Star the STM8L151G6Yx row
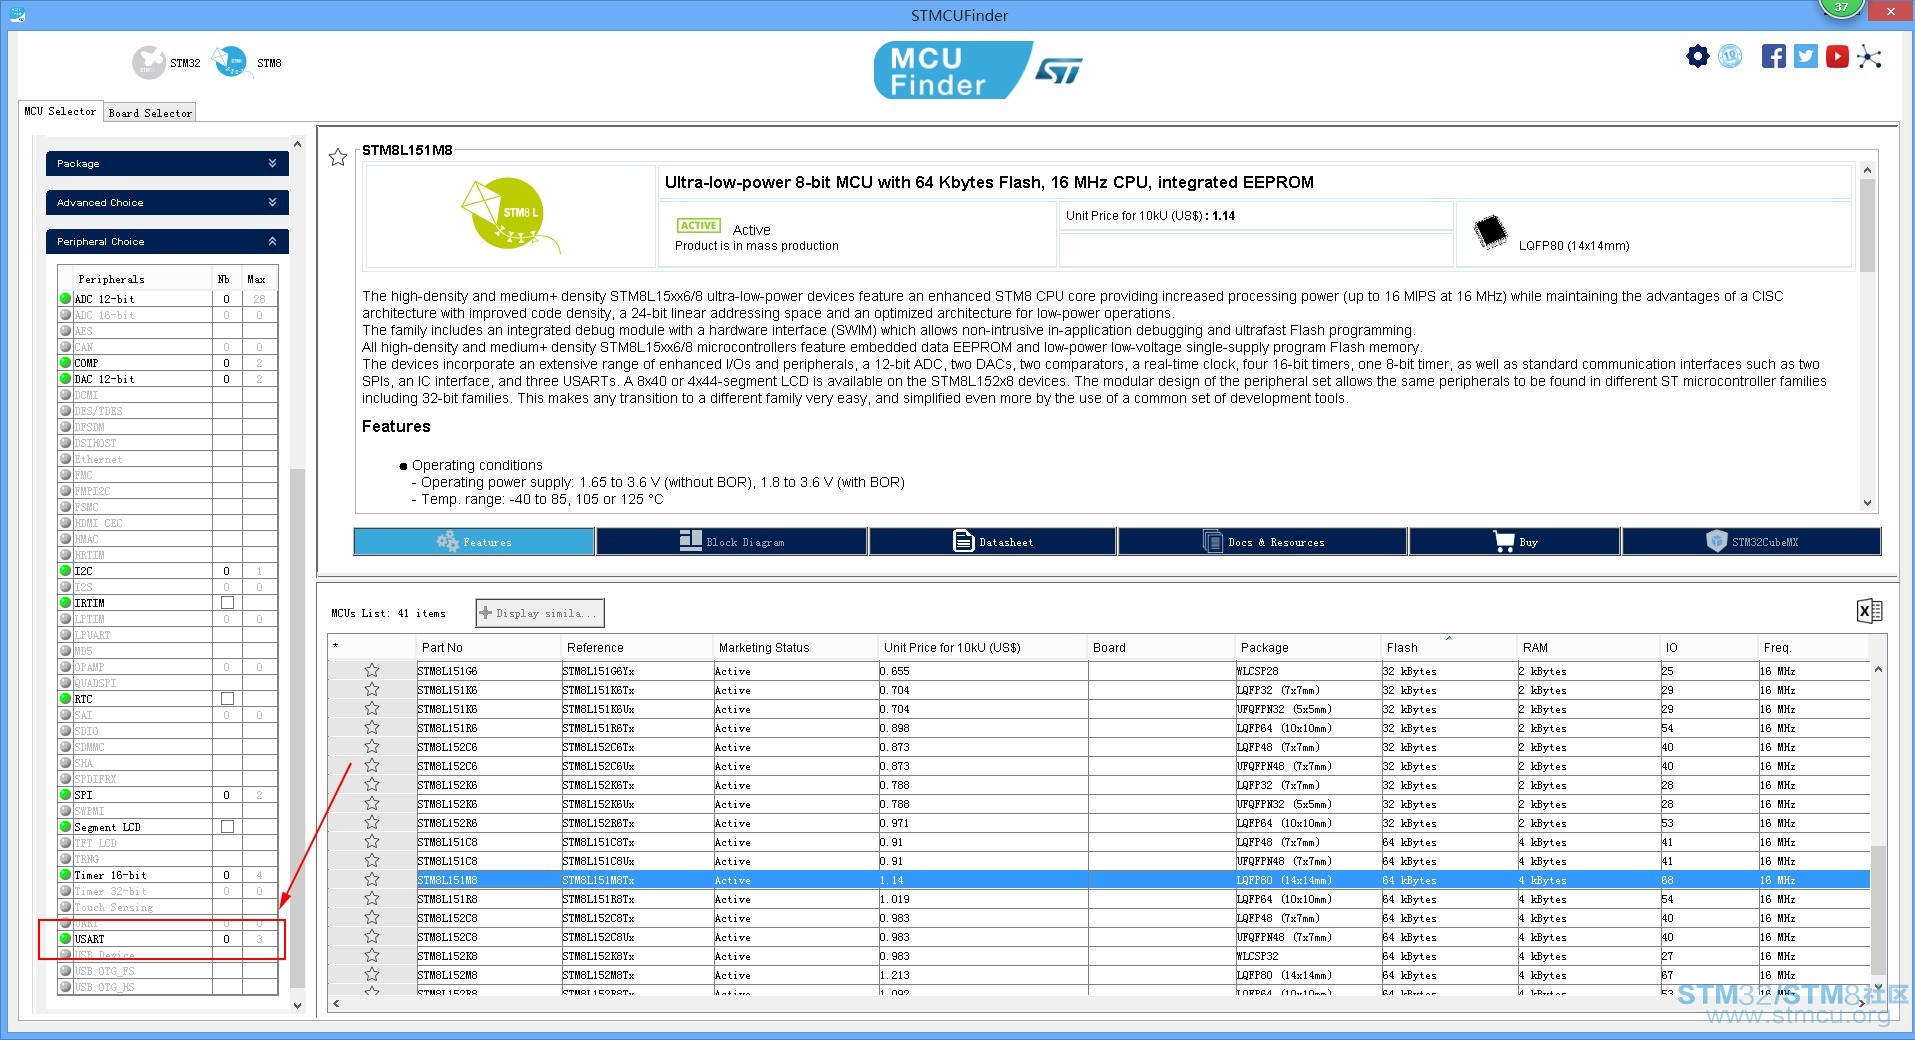Image resolution: width=1915 pixels, height=1040 pixels. [x=372, y=671]
